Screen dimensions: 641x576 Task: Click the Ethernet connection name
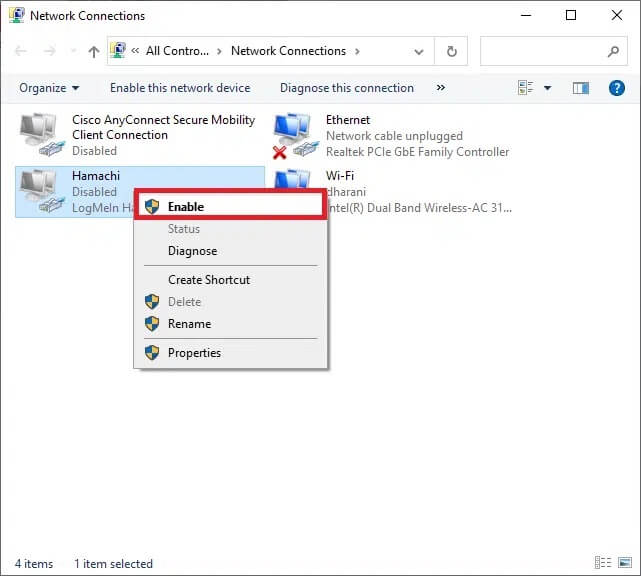(348, 120)
